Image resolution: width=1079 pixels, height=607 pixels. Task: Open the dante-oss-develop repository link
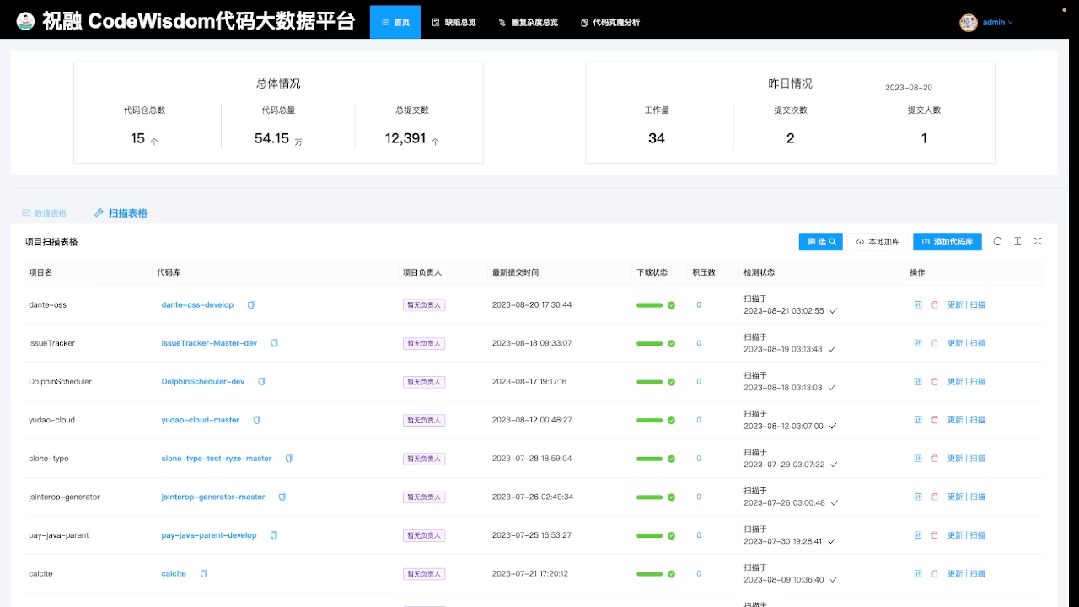click(197, 305)
